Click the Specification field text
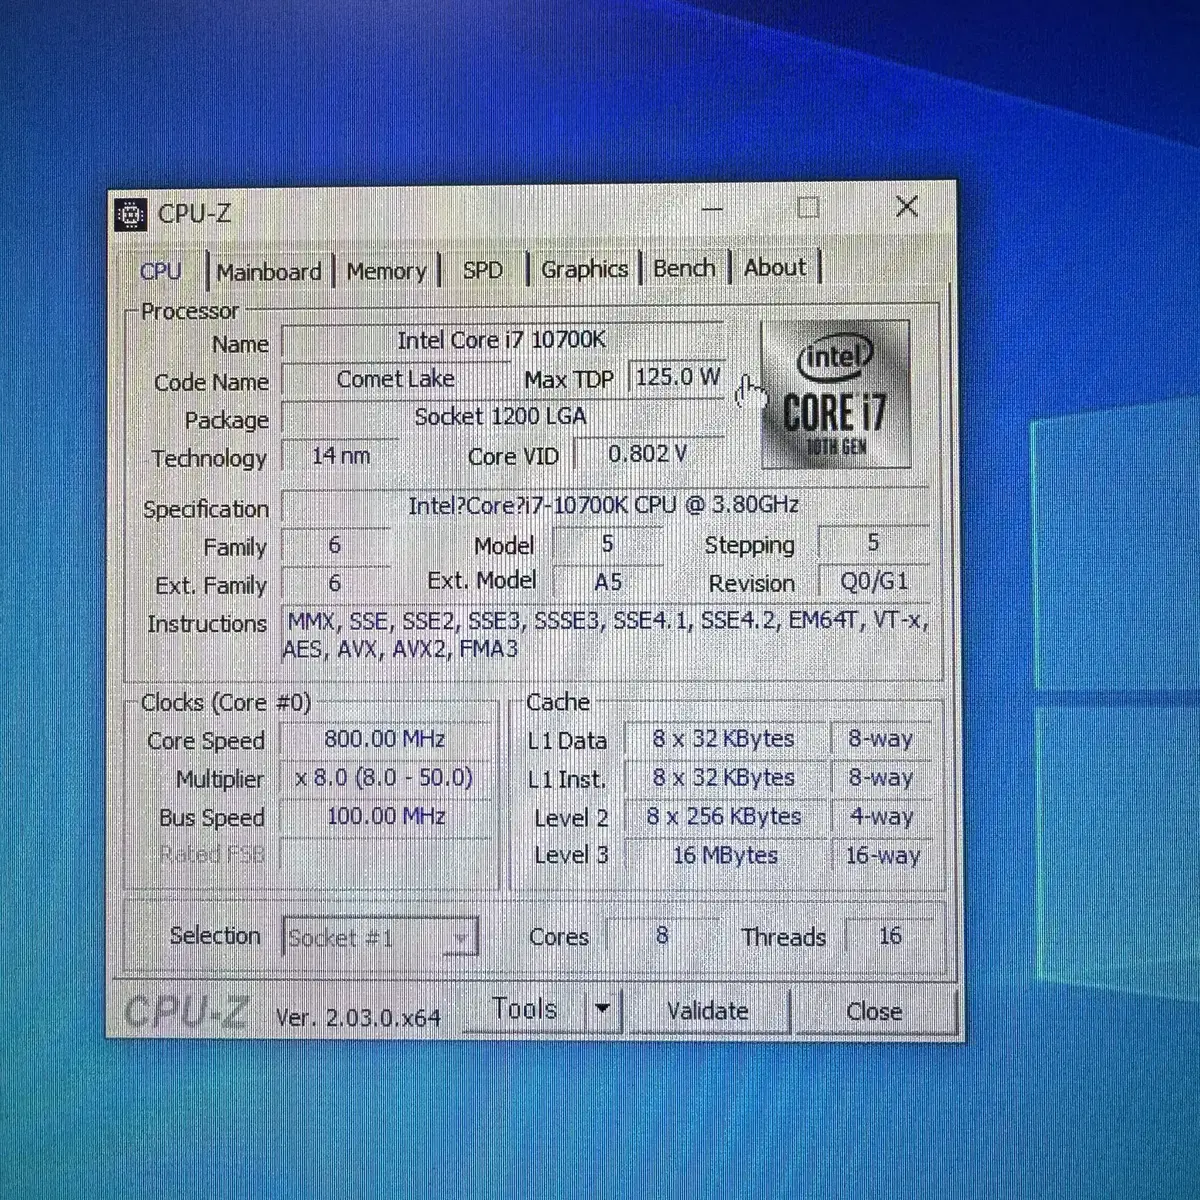This screenshot has height=1200, width=1200. (604, 505)
